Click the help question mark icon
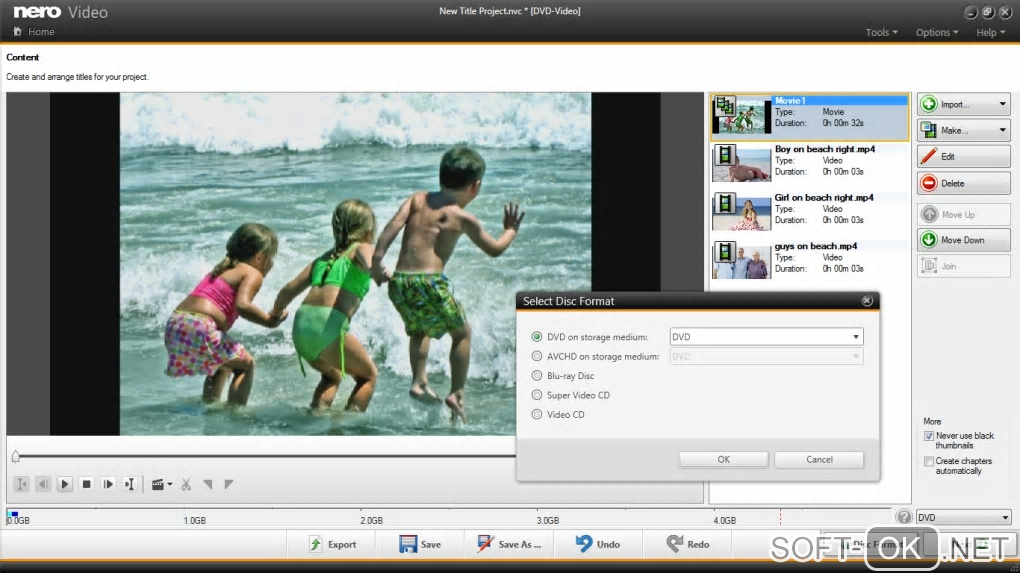The height and width of the screenshot is (573, 1020). click(x=904, y=517)
